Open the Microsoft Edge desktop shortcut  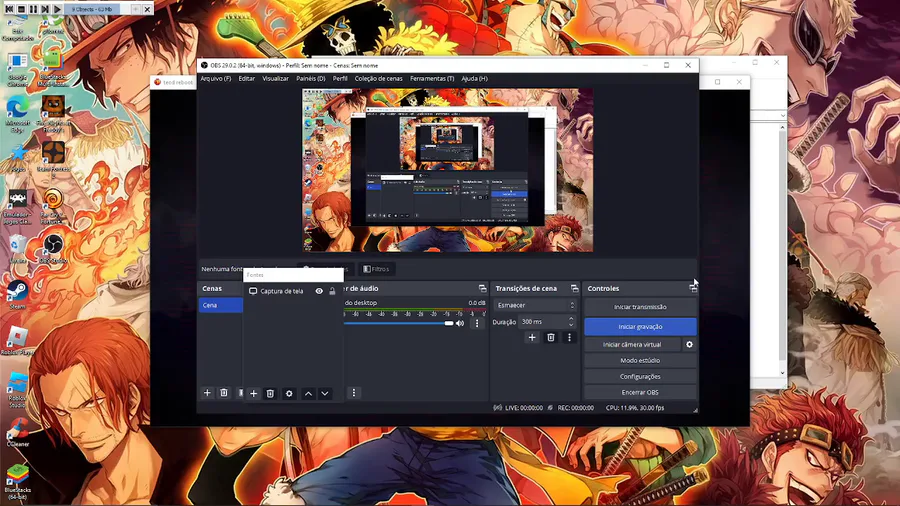click(x=17, y=114)
